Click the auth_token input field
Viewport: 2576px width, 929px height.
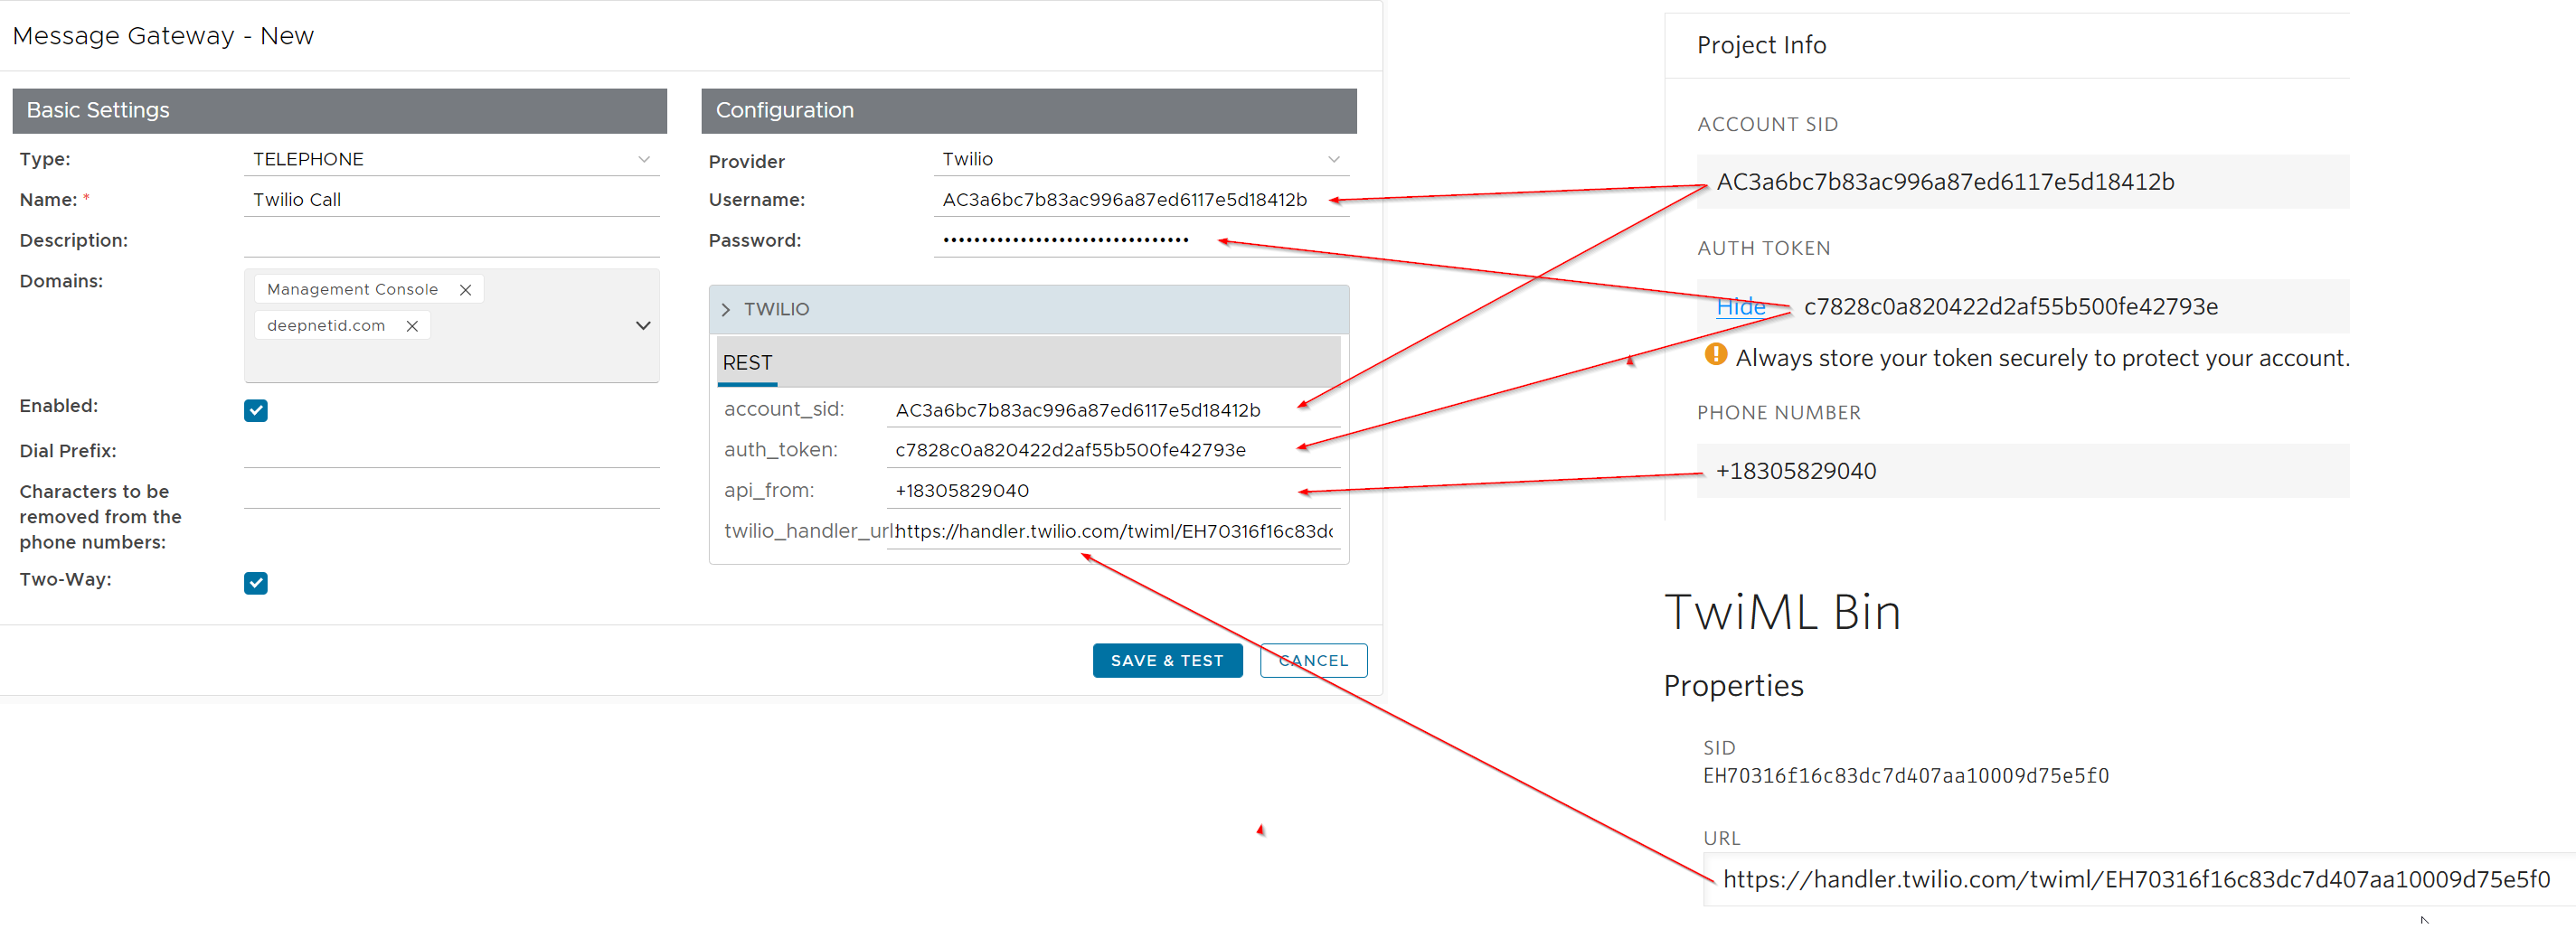(x=1113, y=451)
